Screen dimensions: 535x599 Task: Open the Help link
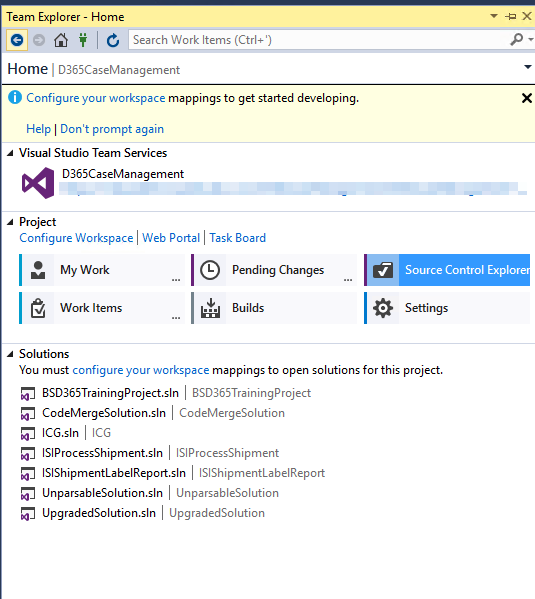pyautogui.click(x=38, y=129)
